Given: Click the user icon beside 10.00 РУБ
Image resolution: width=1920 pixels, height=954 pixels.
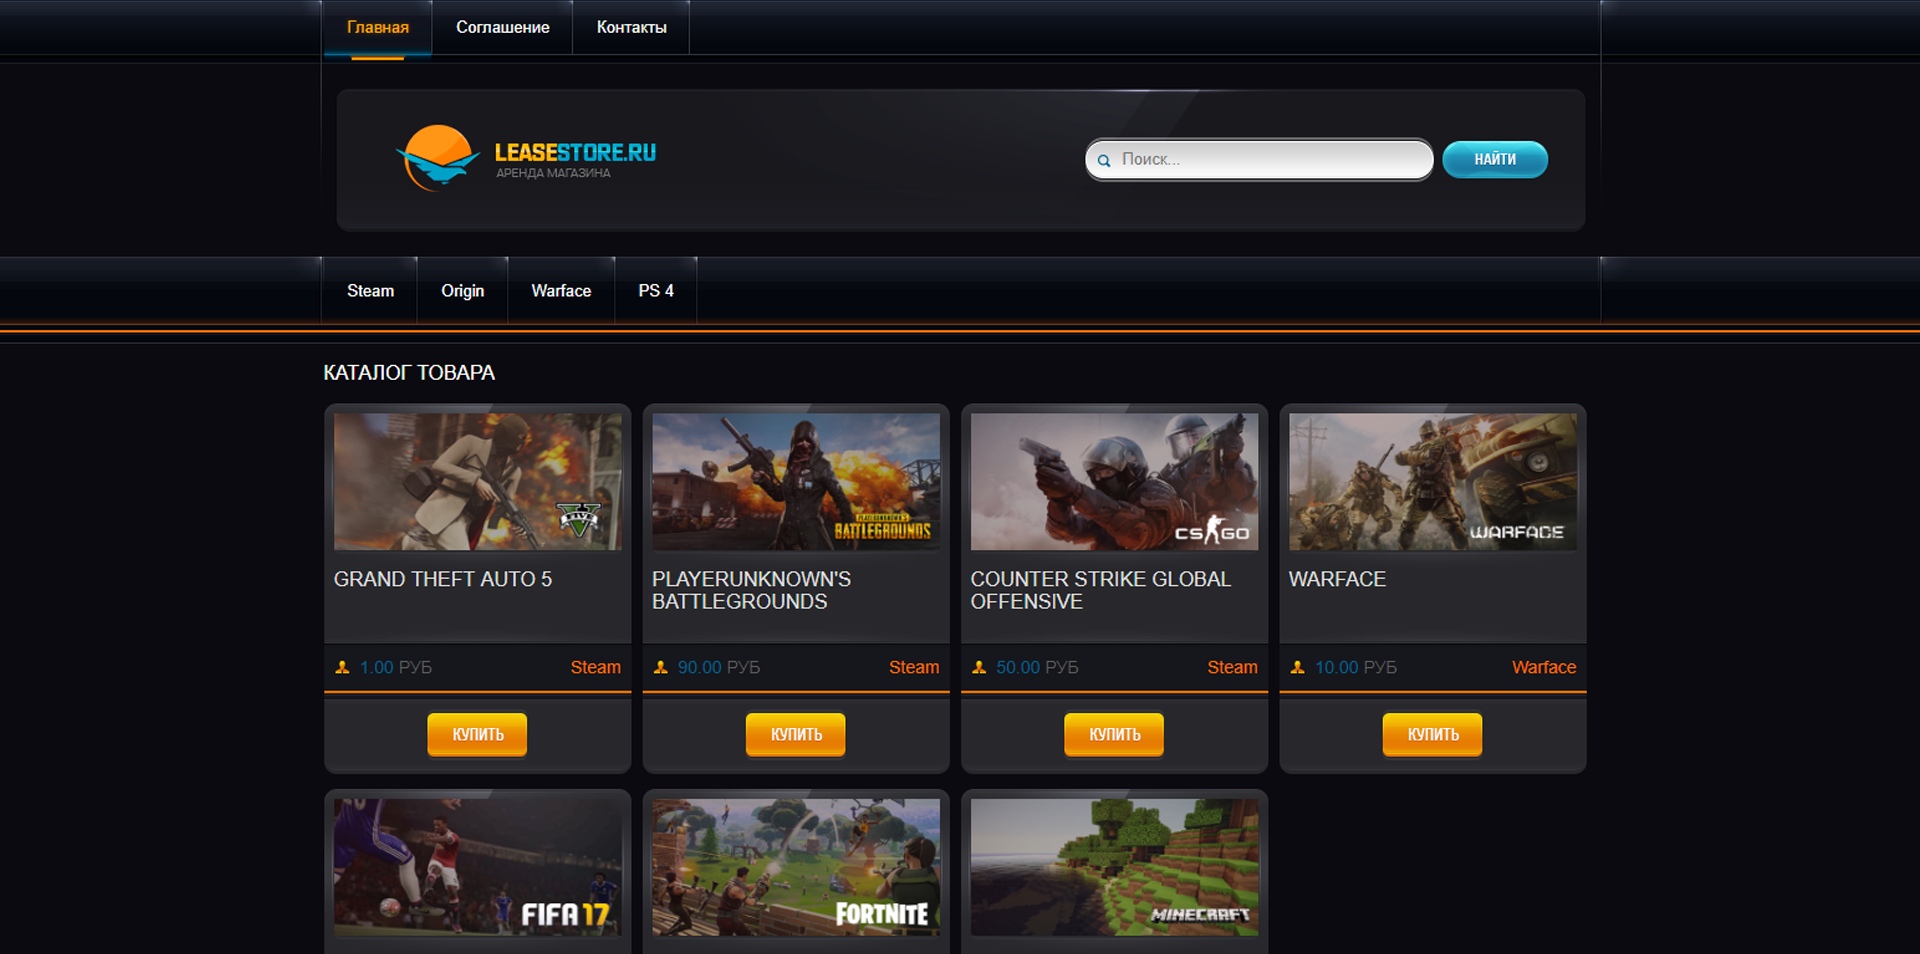Looking at the screenshot, I should 1297,667.
